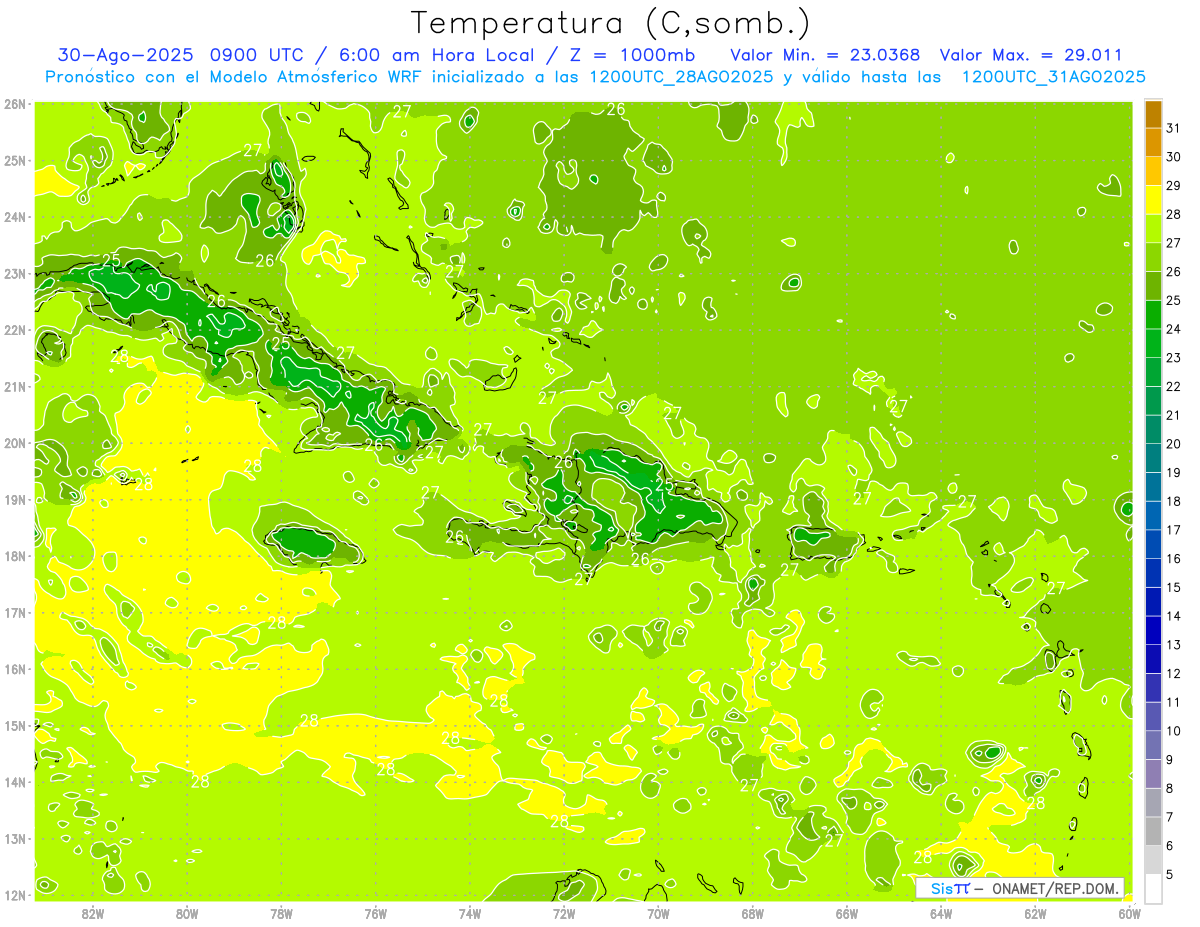1200x927 pixels.
Task: Select the white legend color below 5
Action: (1153, 888)
